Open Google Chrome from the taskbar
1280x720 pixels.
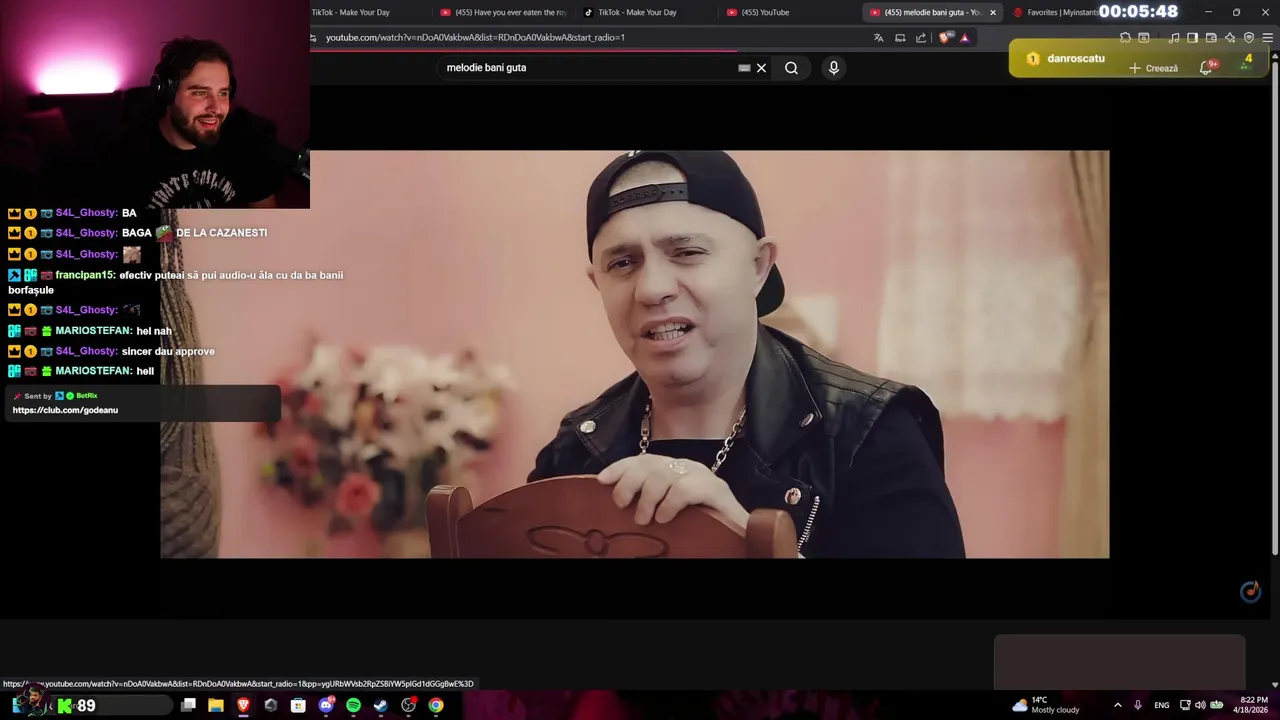(436, 705)
